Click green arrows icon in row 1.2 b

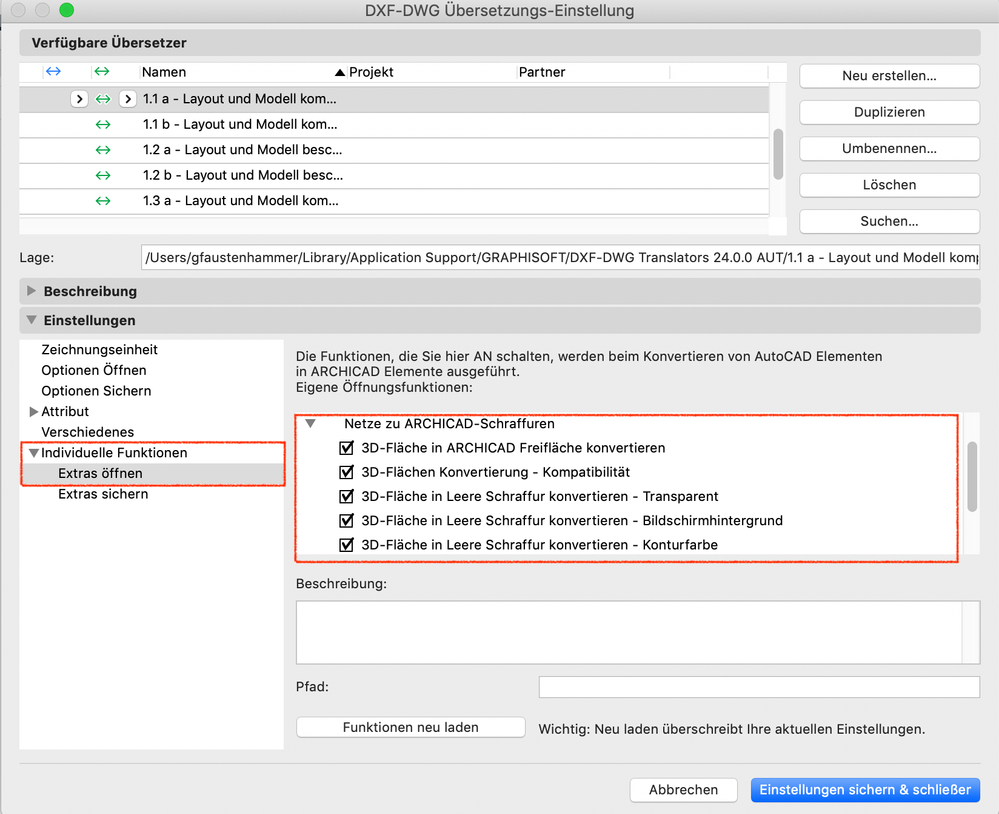103,175
